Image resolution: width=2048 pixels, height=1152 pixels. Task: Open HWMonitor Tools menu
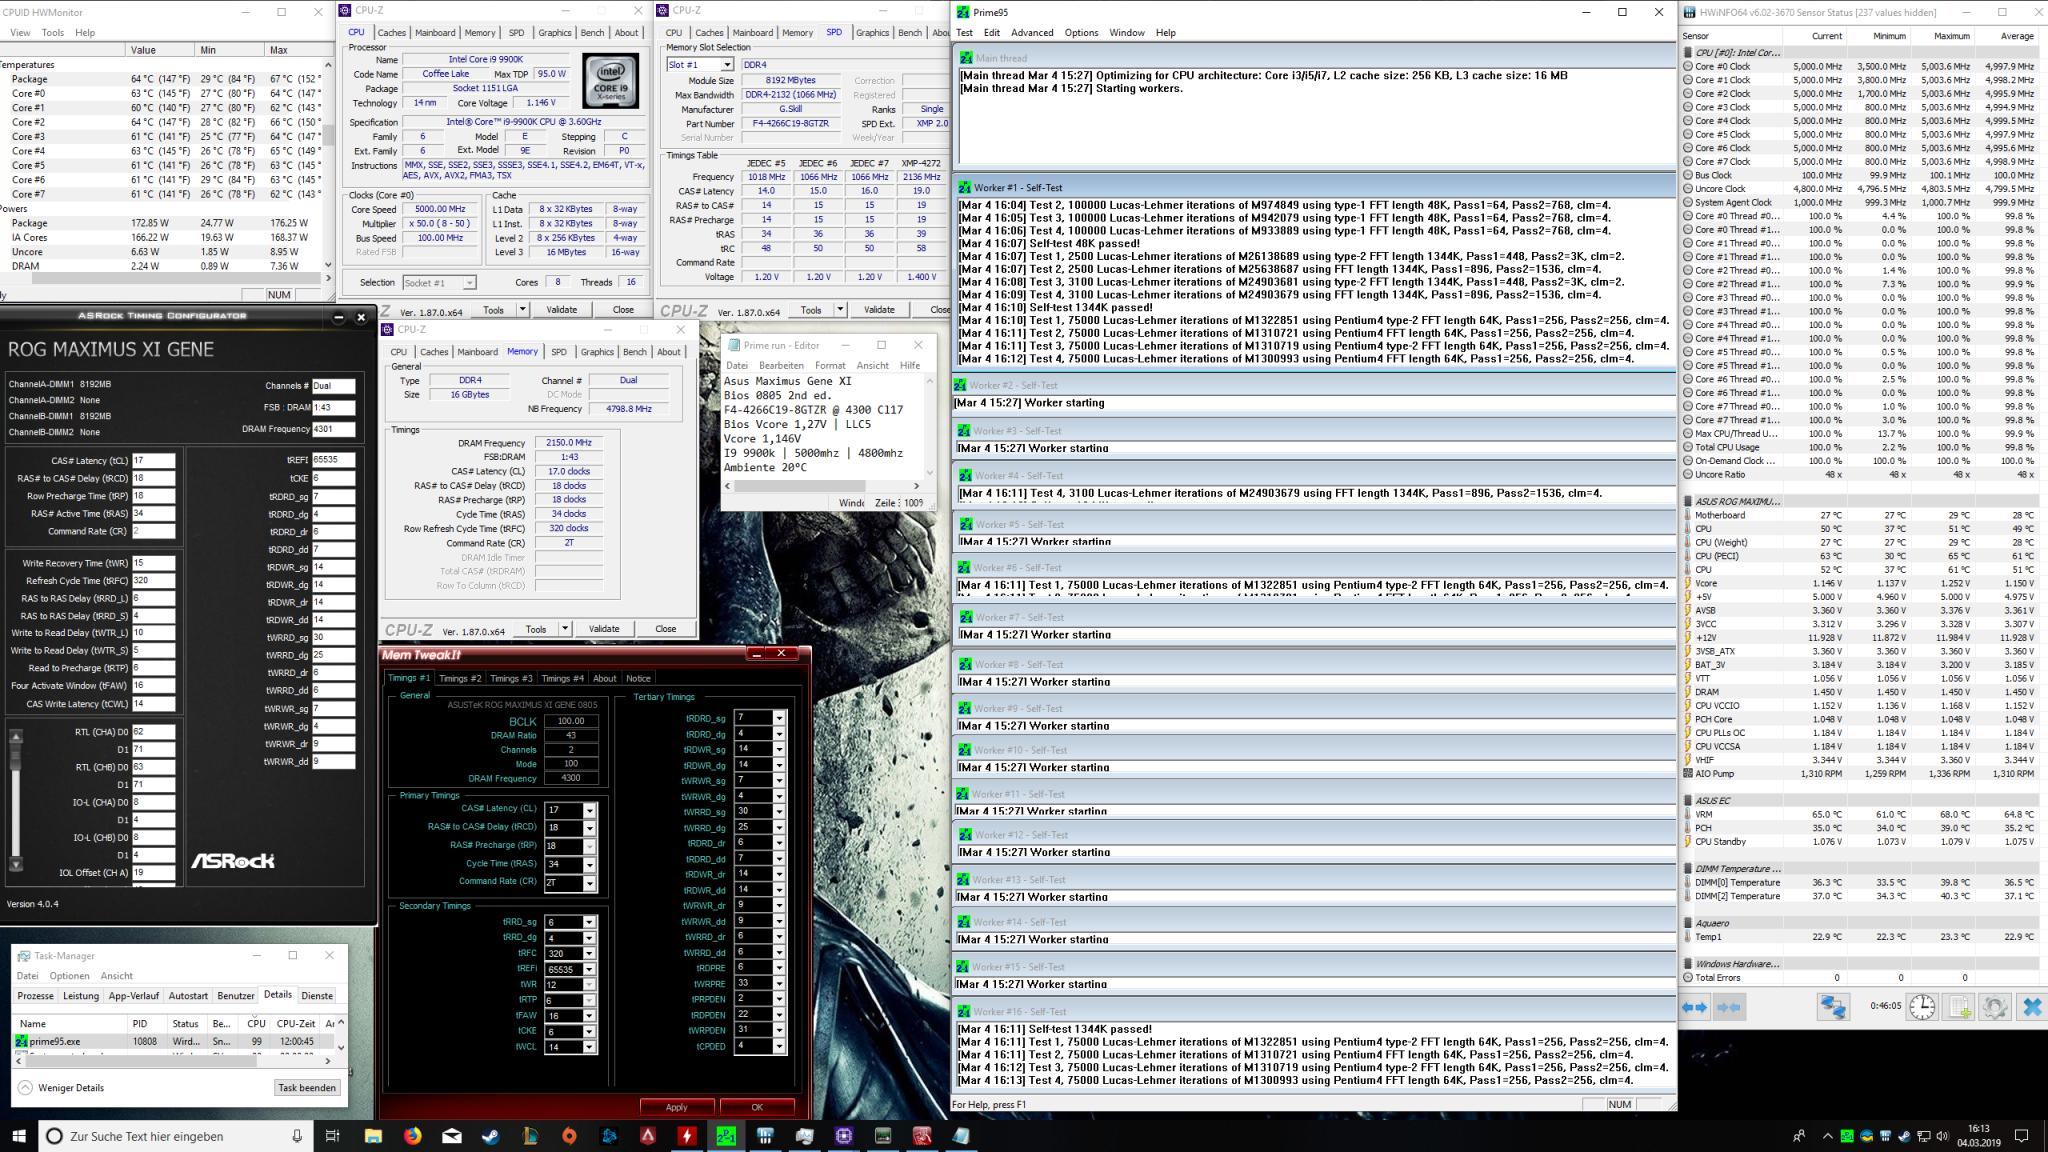(x=52, y=33)
